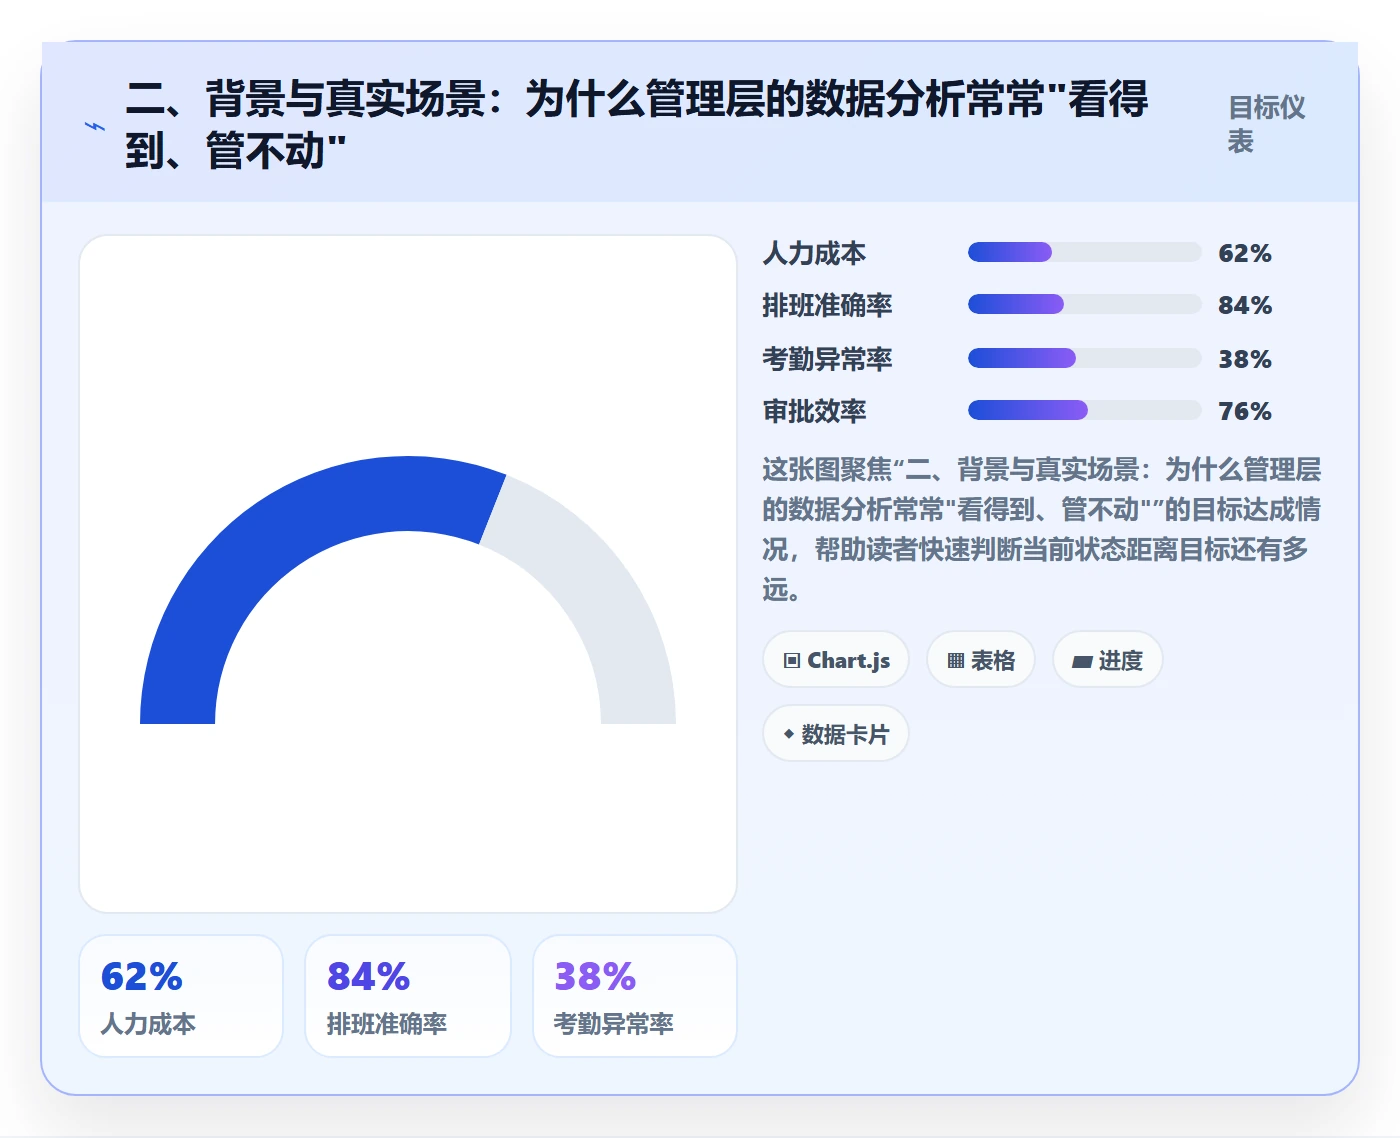Click the heading 二、背景与真实场景
Viewport: 1400px width, 1138px height.
pyautogui.click(x=637, y=125)
